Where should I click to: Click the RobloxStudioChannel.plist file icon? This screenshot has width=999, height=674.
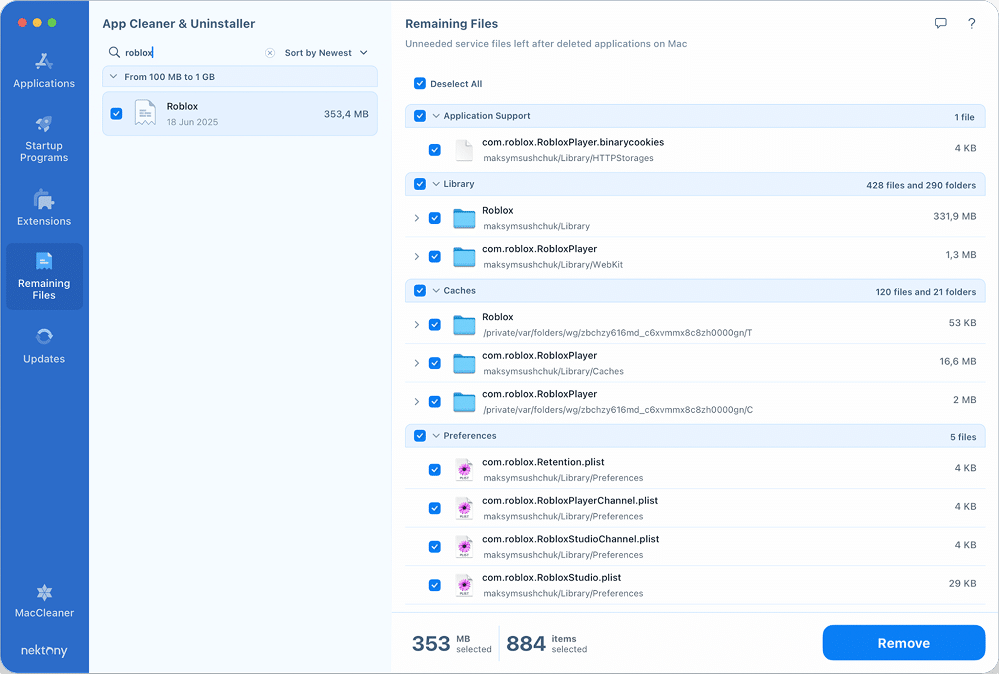click(x=464, y=547)
